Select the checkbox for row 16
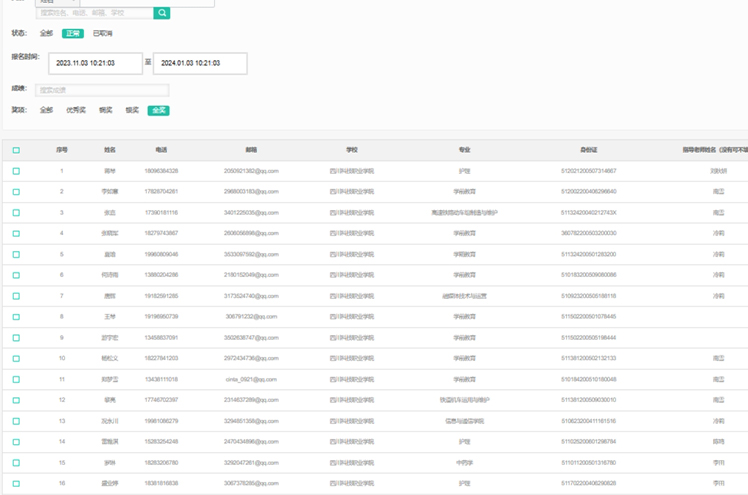 (16, 483)
